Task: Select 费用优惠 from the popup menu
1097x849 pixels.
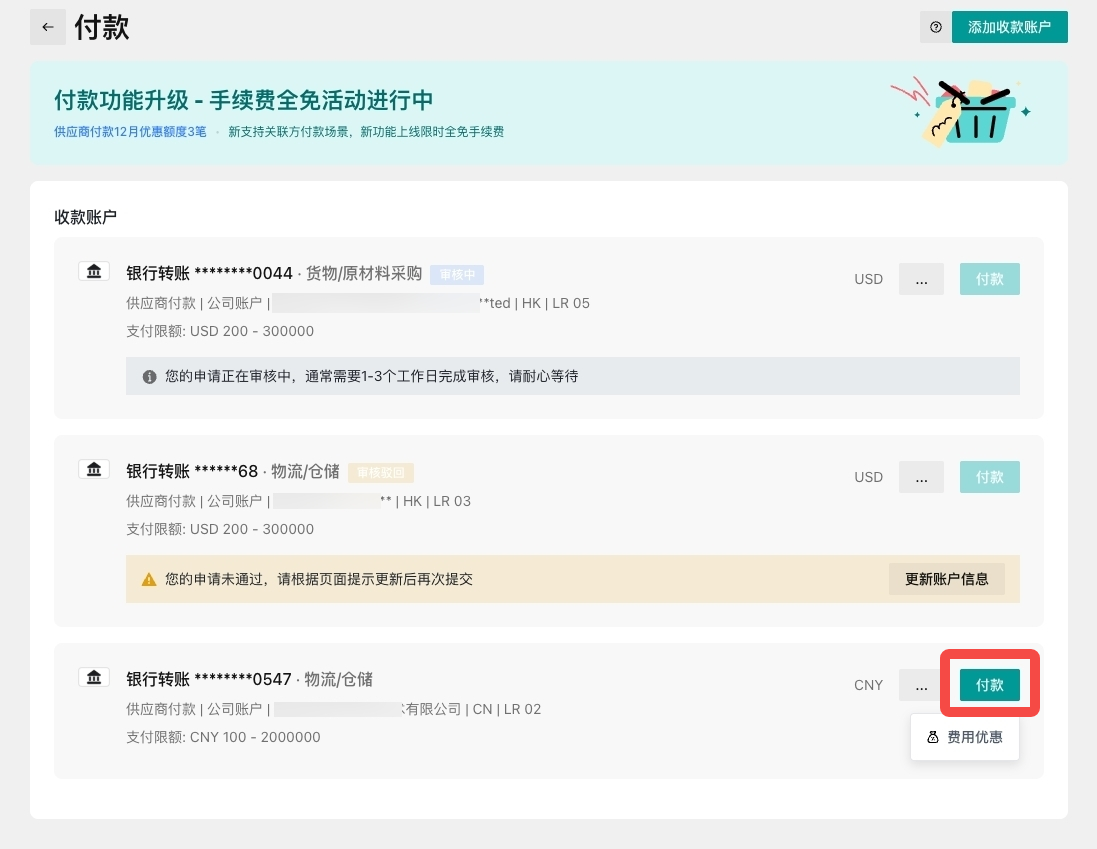Action: (x=964, y=737)
